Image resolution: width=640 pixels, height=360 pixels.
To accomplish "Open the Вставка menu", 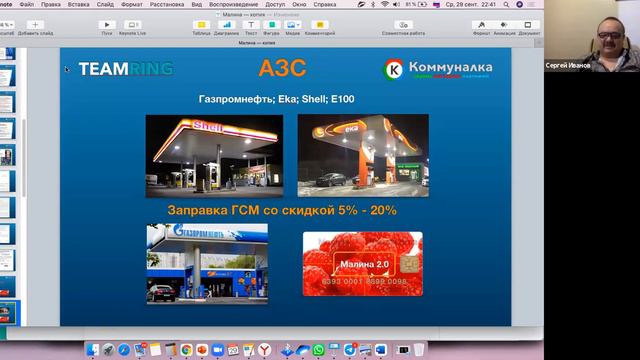I will (x=78, y=4).
